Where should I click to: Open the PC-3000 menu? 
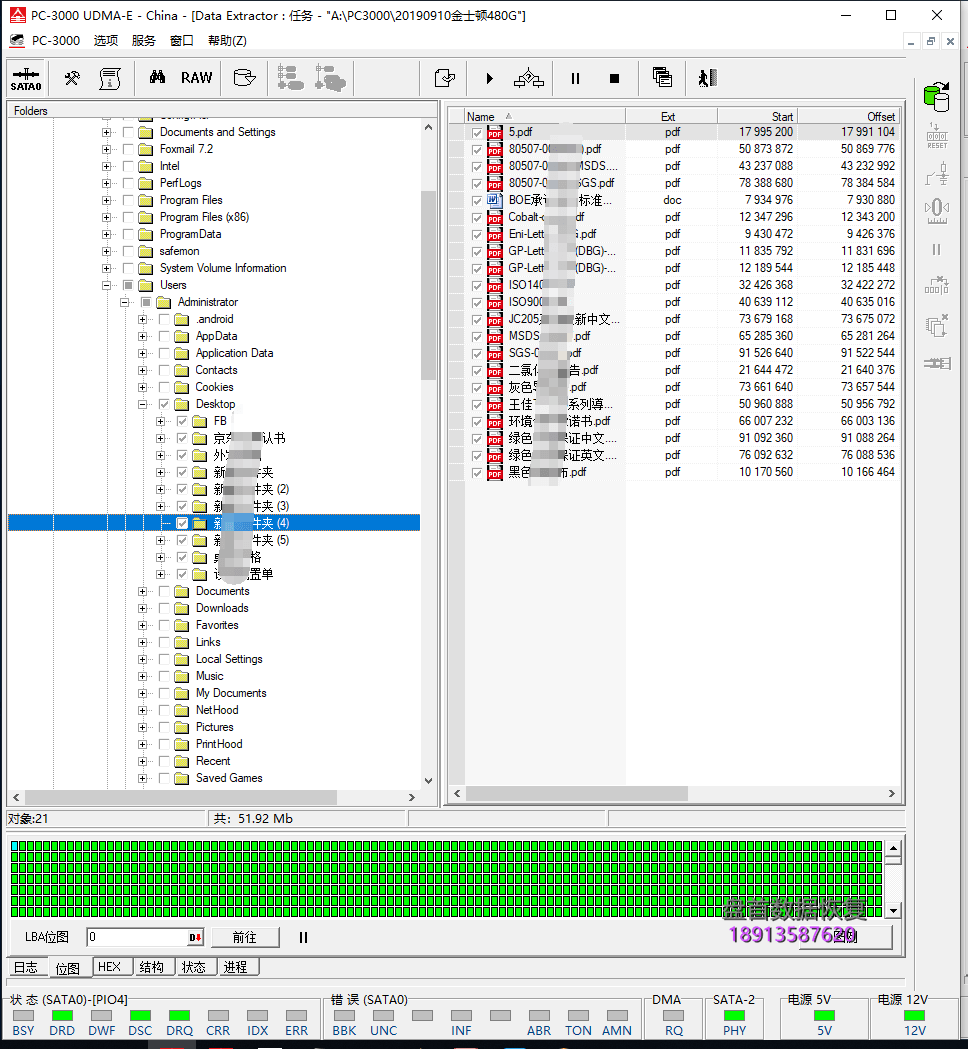click(56, 41)
